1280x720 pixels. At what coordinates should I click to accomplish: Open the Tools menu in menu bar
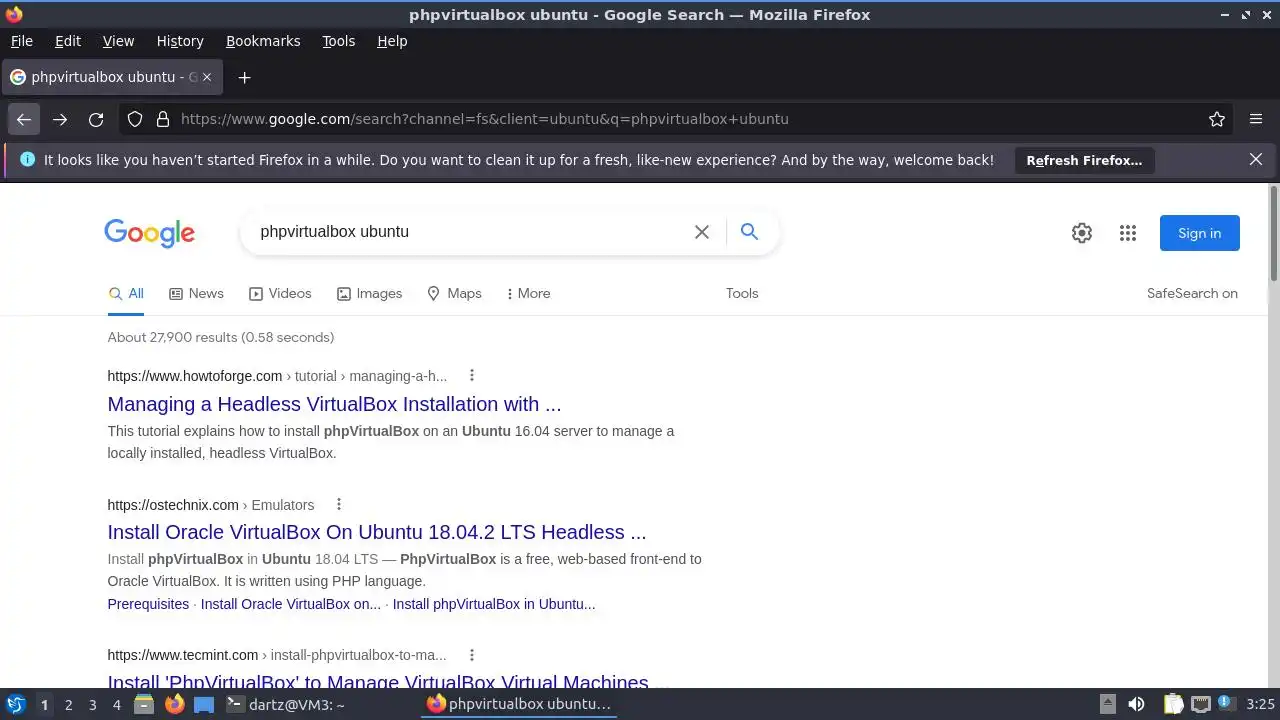339,41
